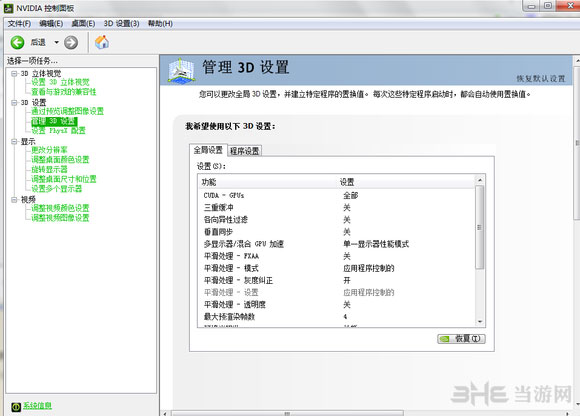The height and width of the screenshot is (416, 580).
Task: Collapse the 视频 tree node
Action: (x=14, y=200)
